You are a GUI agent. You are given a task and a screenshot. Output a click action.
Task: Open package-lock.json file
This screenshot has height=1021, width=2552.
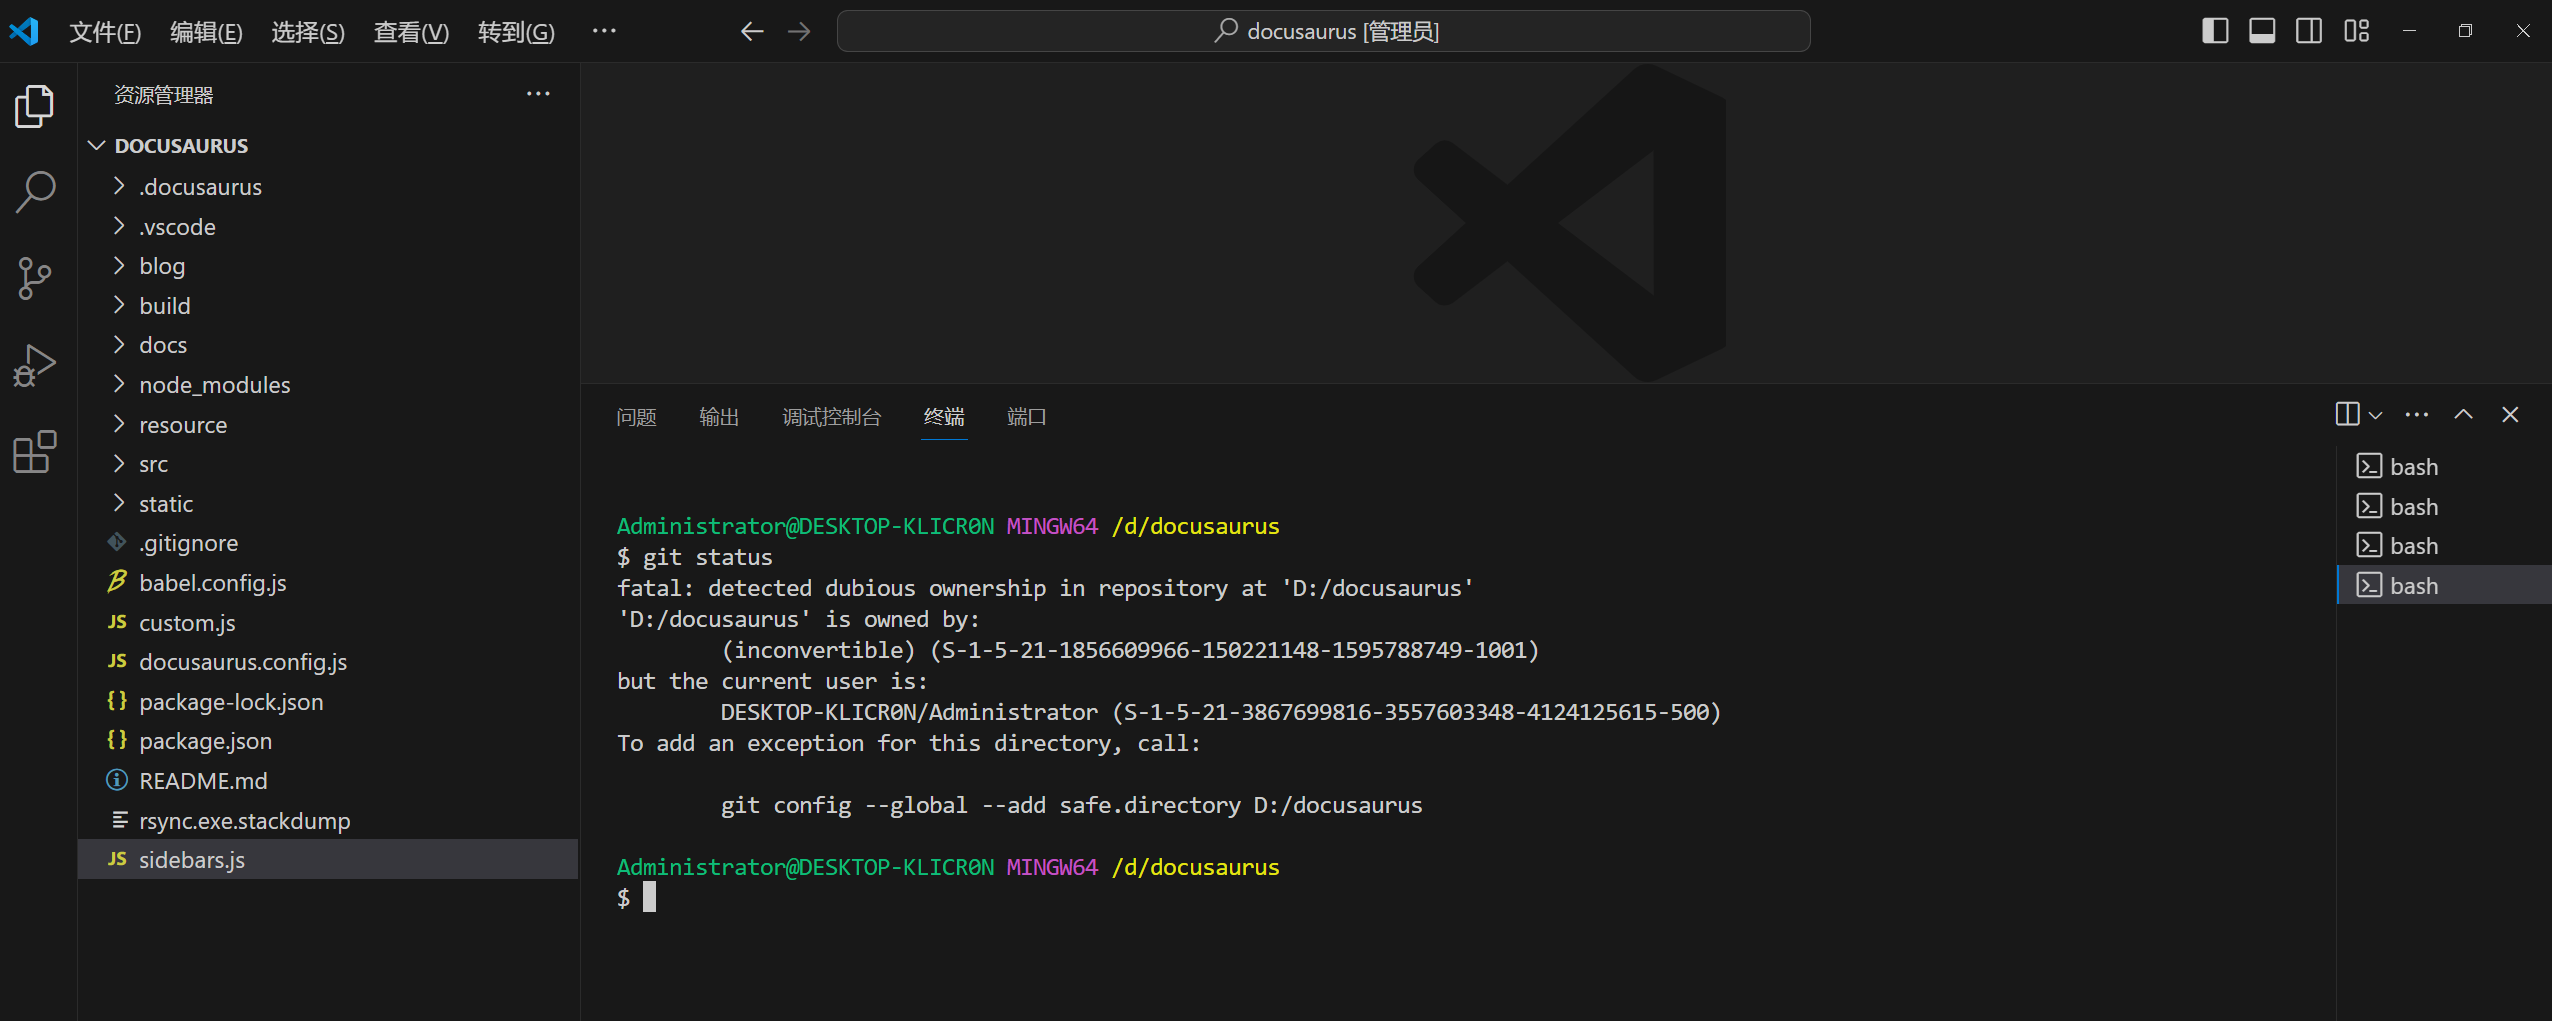[x=328, y=702]
